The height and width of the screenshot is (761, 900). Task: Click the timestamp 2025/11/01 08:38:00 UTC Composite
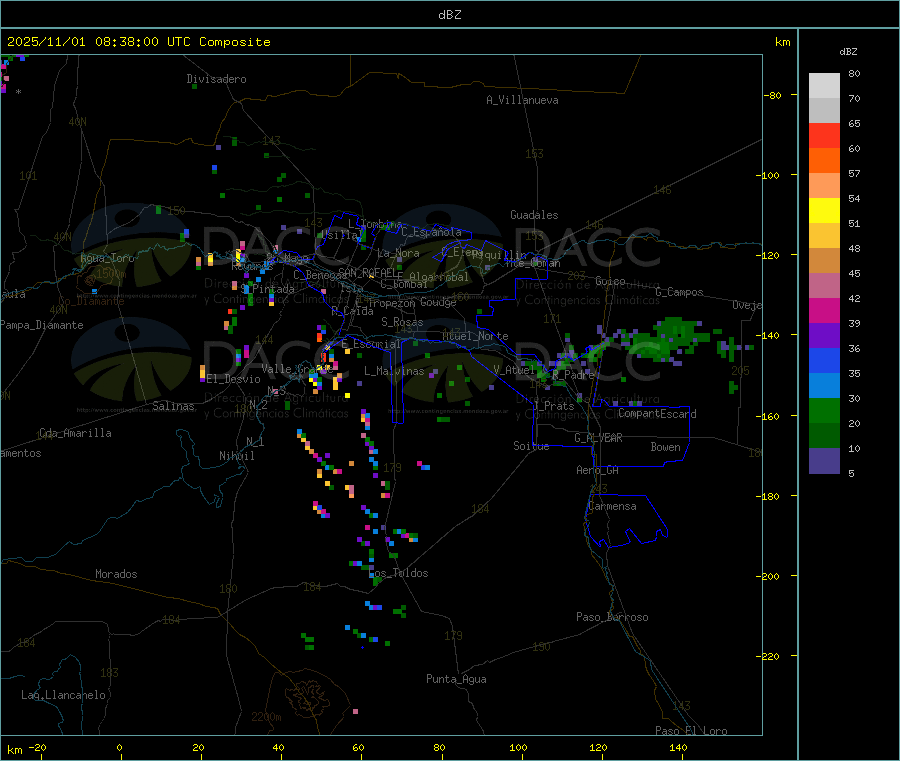[138, 42]
